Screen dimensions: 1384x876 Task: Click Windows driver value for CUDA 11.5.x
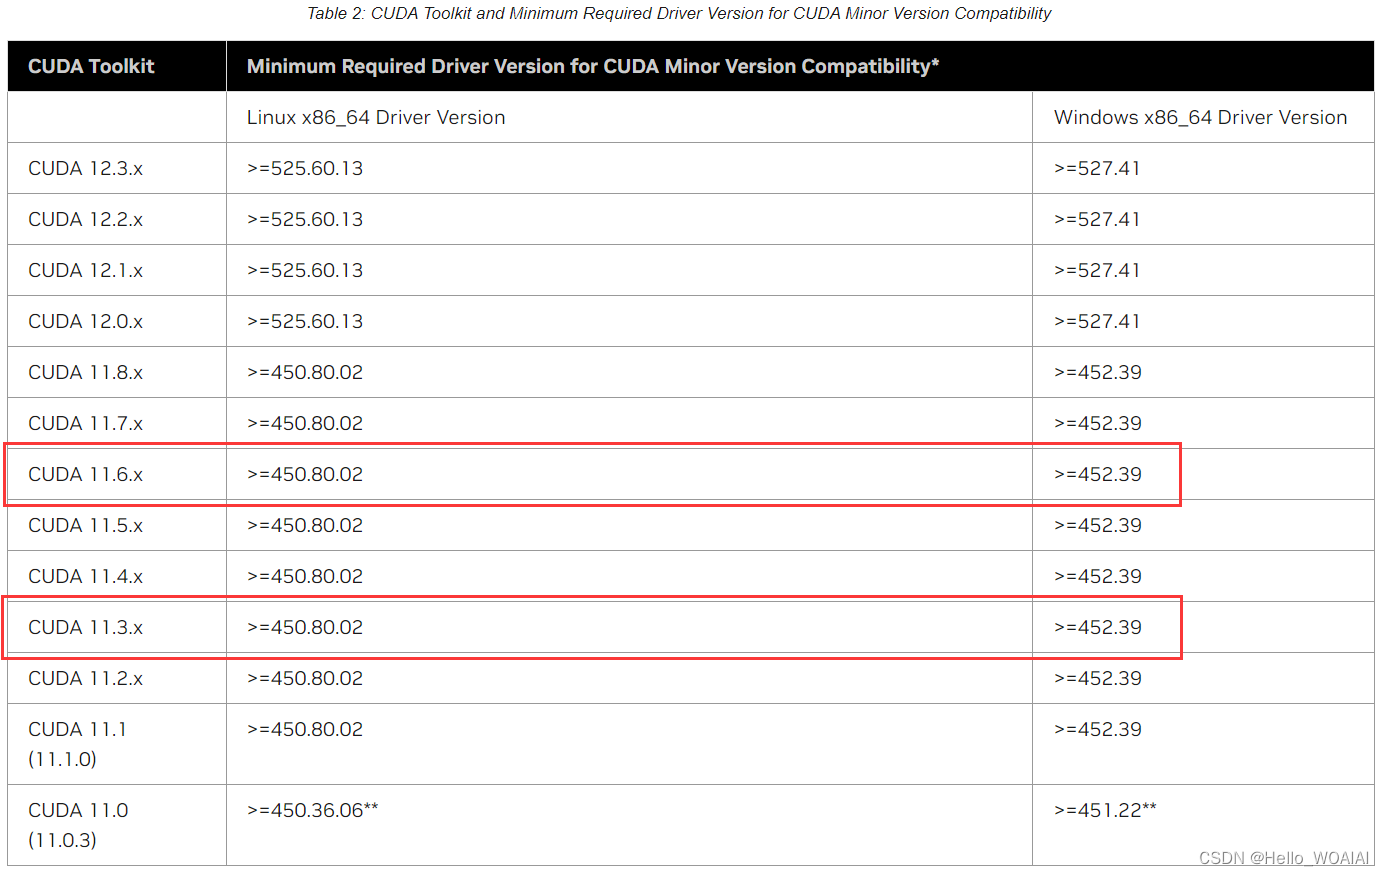click(x=1098, y=526)
